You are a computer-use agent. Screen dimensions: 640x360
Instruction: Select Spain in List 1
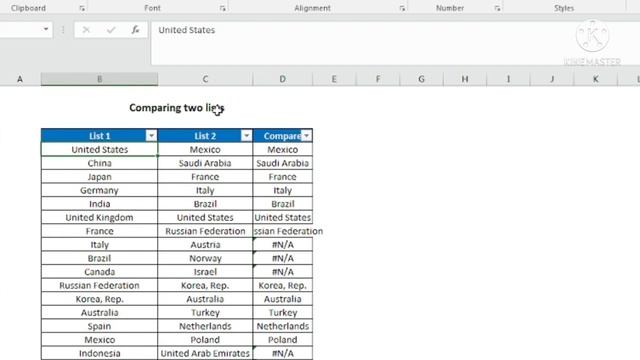(99, 326)
